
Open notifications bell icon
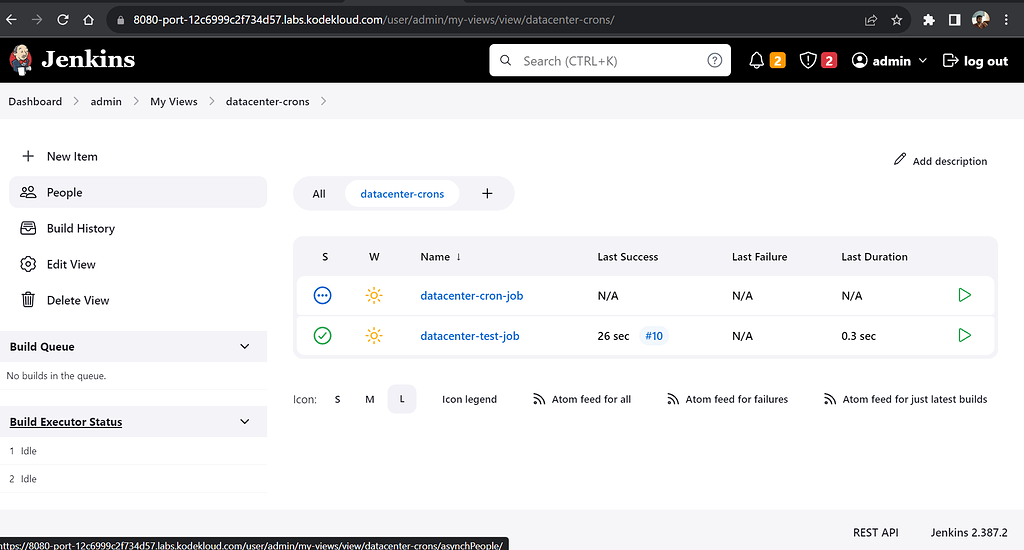pos(757,61)
